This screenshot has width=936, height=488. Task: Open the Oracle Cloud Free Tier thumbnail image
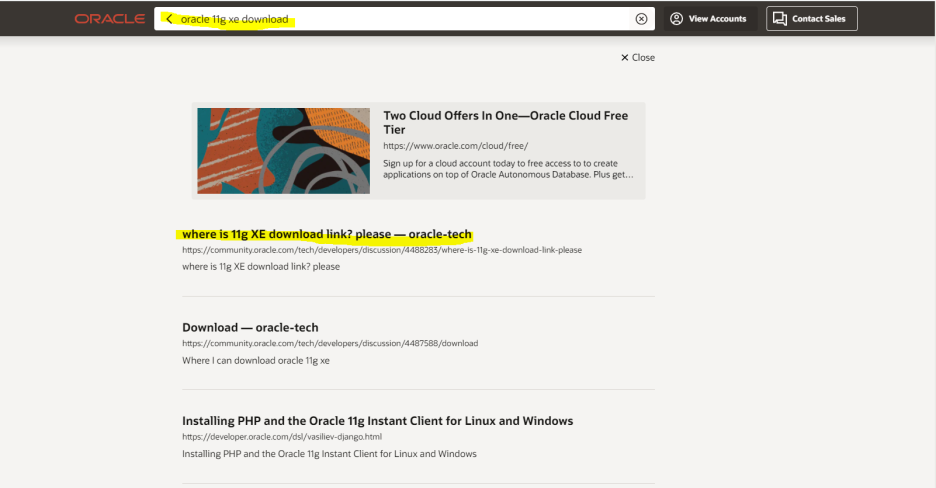[284, 151]
